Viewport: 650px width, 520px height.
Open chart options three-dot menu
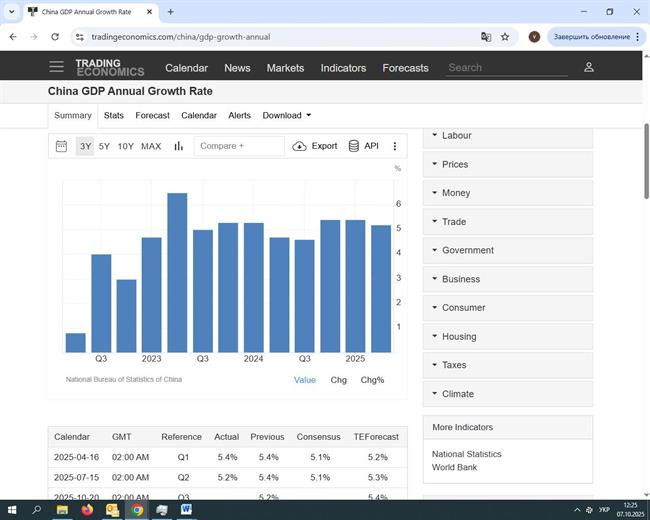click(x=395, y=146)
